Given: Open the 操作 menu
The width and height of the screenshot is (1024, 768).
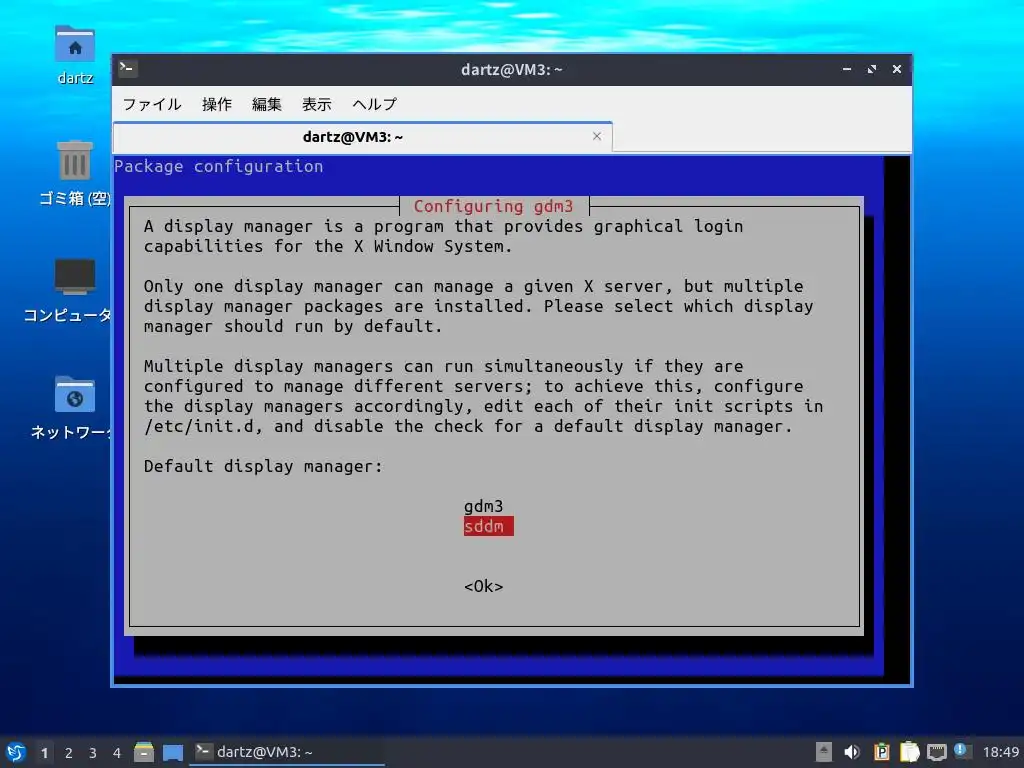Looking at the screenshot, I should click(x=217, y=104).
